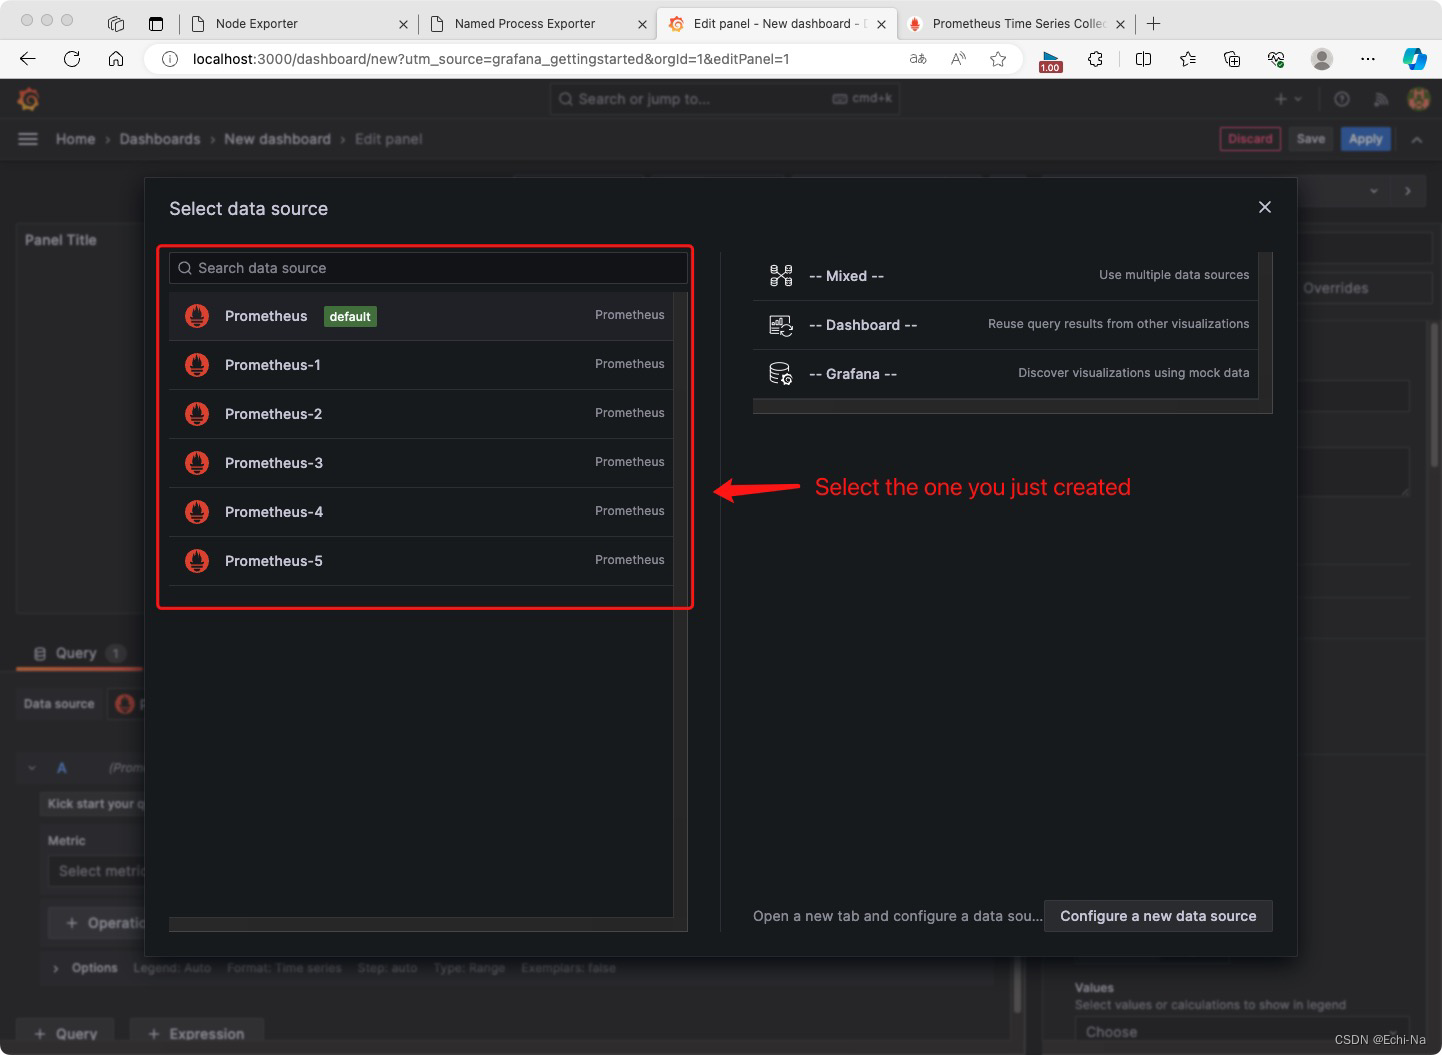Select the -- Dashboard -- data source
Screen dimensions: 1442x1055
1005,325
